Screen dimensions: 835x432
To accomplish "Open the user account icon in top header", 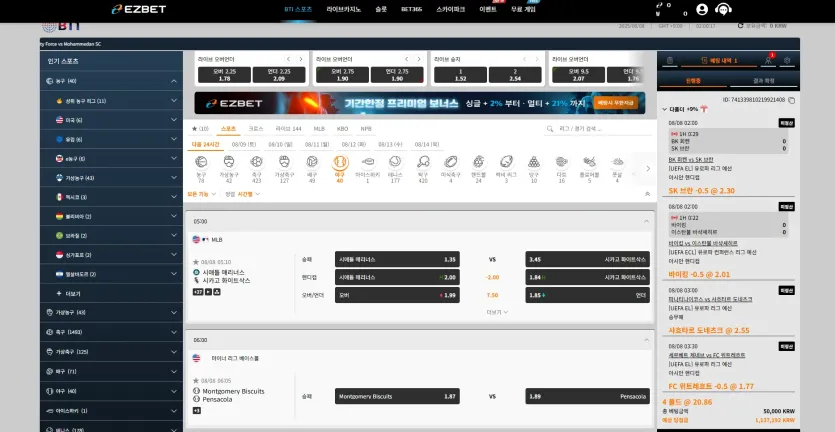I will coord(702,9).
